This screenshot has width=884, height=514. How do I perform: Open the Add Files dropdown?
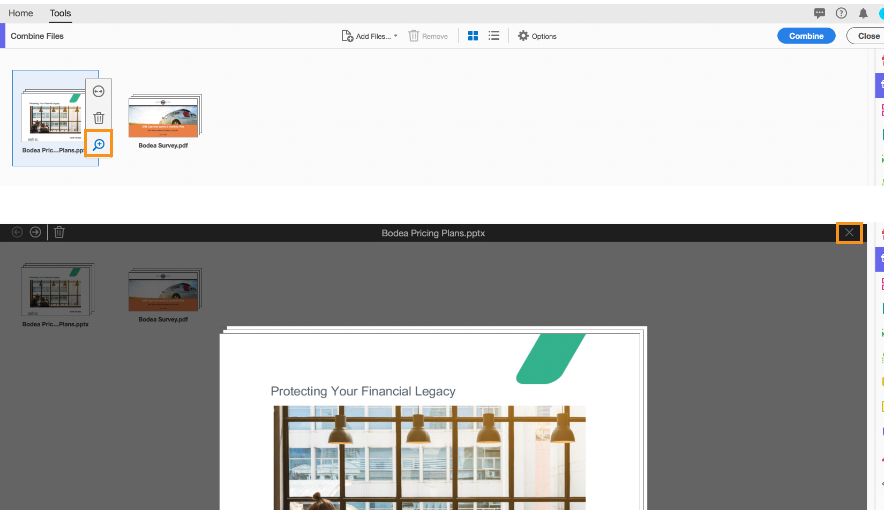click(x=369, y=36)
